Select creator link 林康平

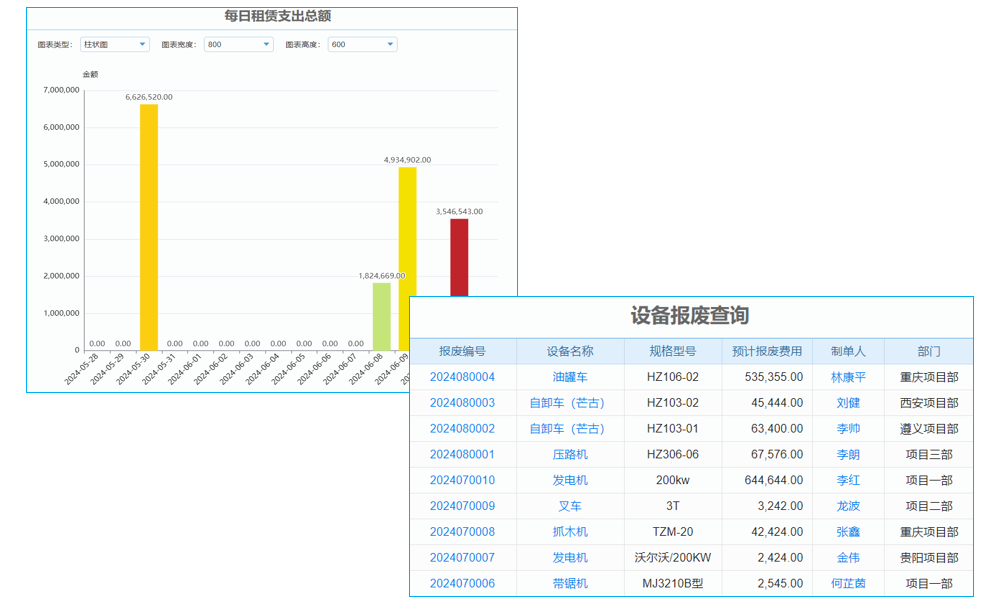[x=847, y=376]
